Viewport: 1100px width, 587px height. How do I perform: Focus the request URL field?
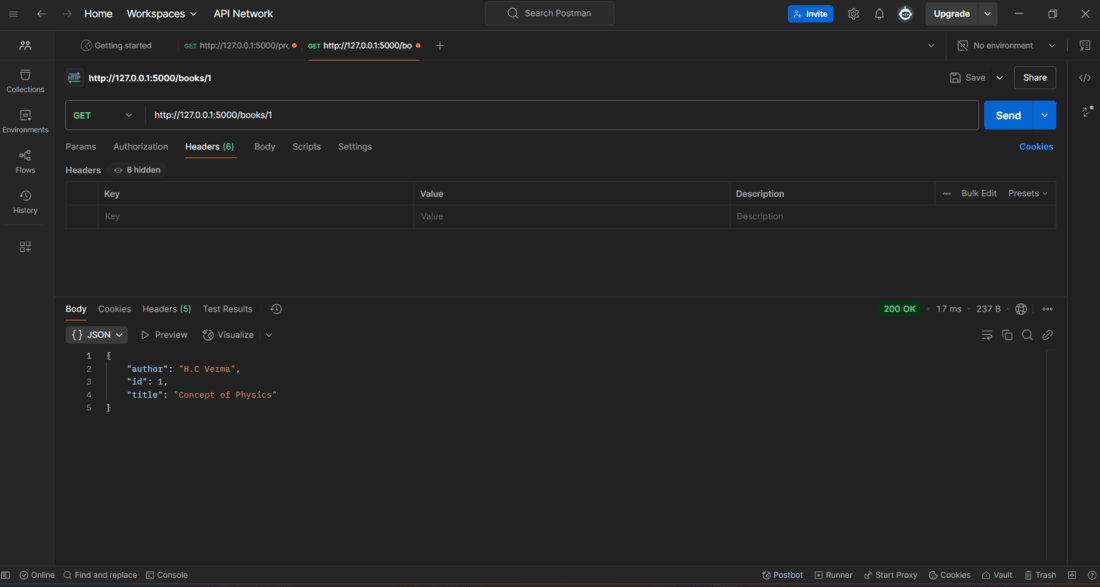[561, 115]
